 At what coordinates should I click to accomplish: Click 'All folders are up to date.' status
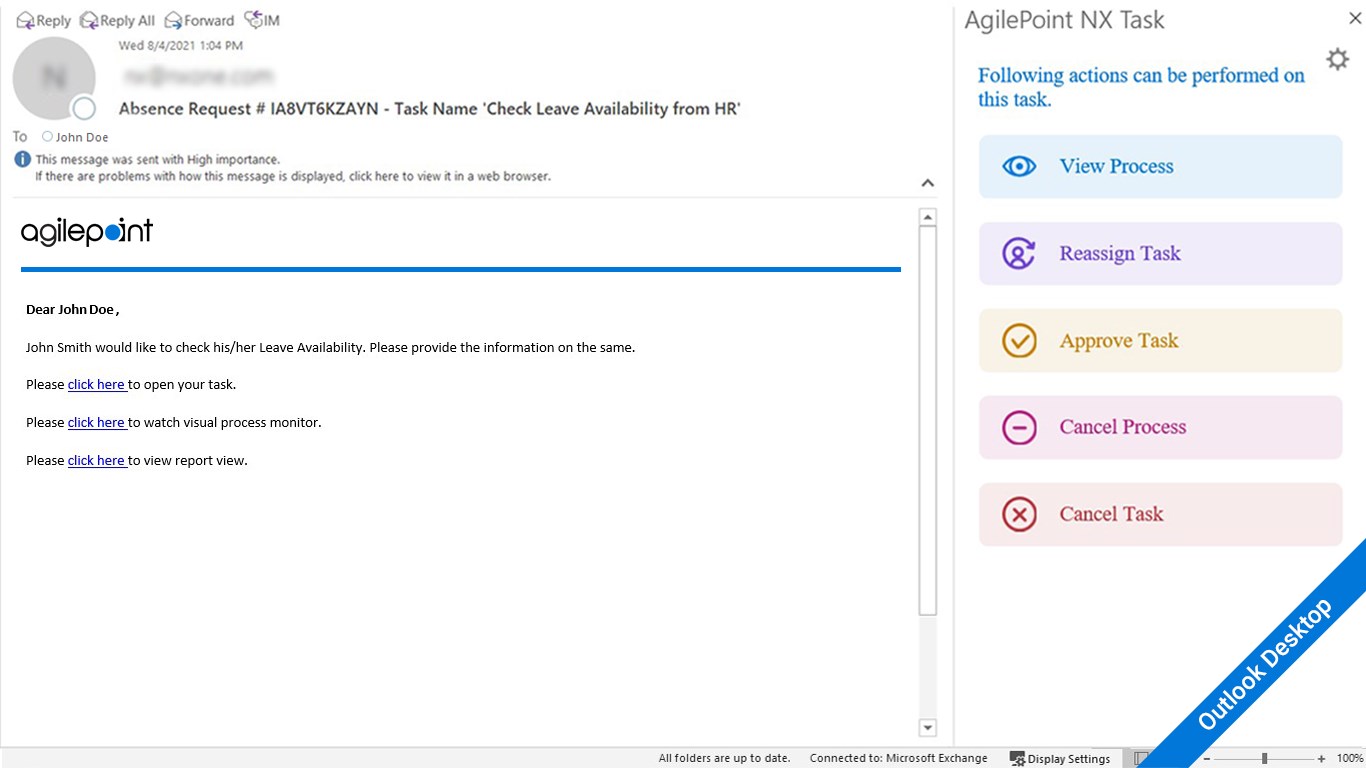[724, 758]
